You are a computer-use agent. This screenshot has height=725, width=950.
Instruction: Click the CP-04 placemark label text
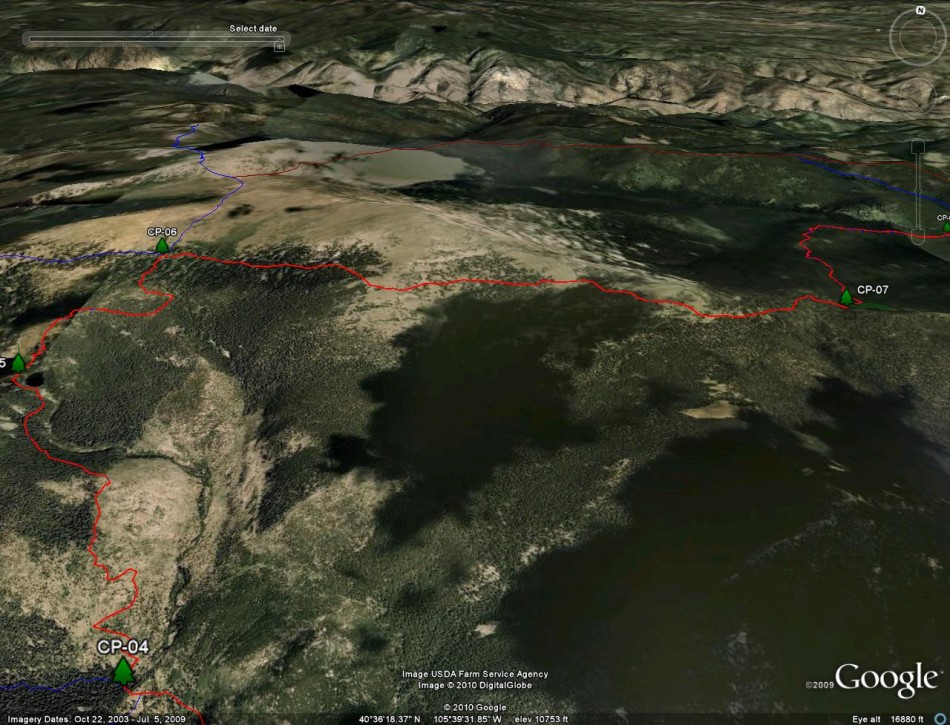pos(123,647)
